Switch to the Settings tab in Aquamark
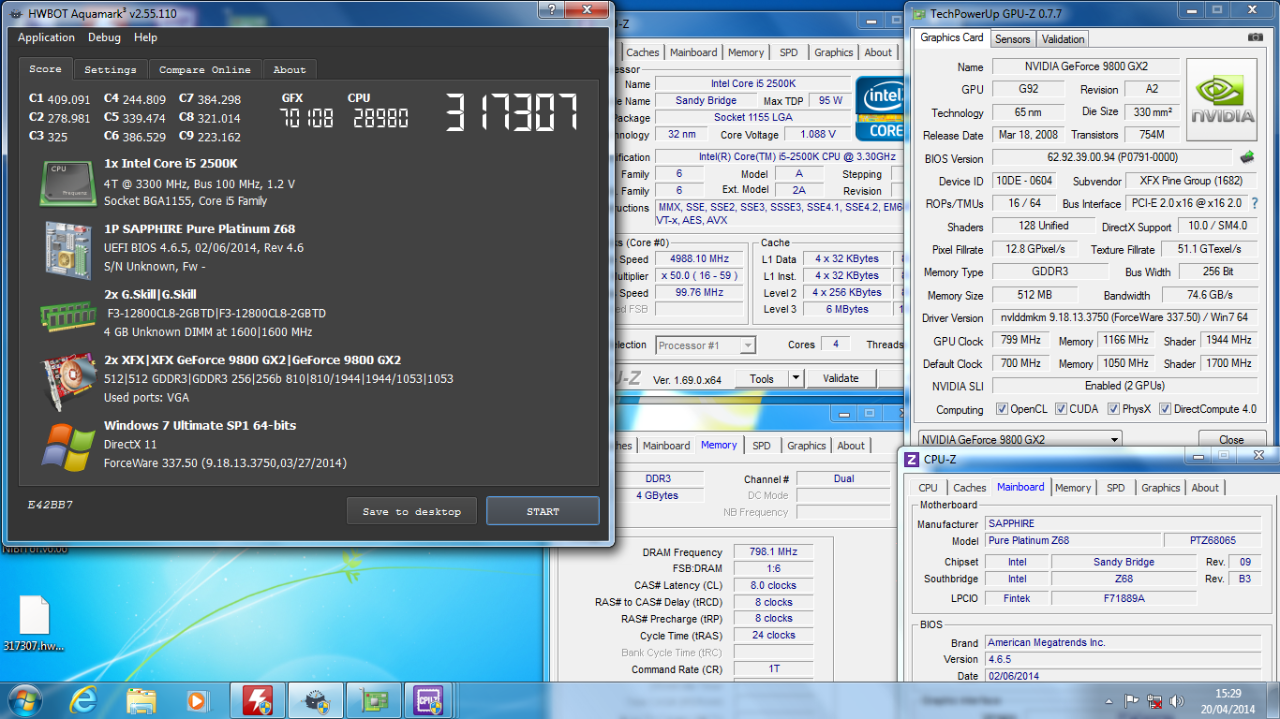1280x719 pixels. (x=110, y=70)
